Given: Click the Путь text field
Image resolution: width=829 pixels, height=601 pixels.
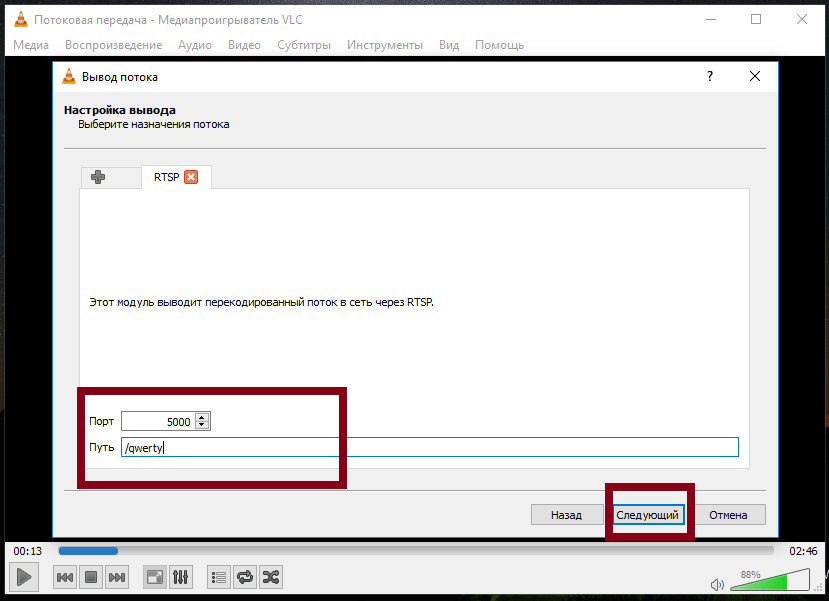Looking at the screenshot, I should [429, 447].
